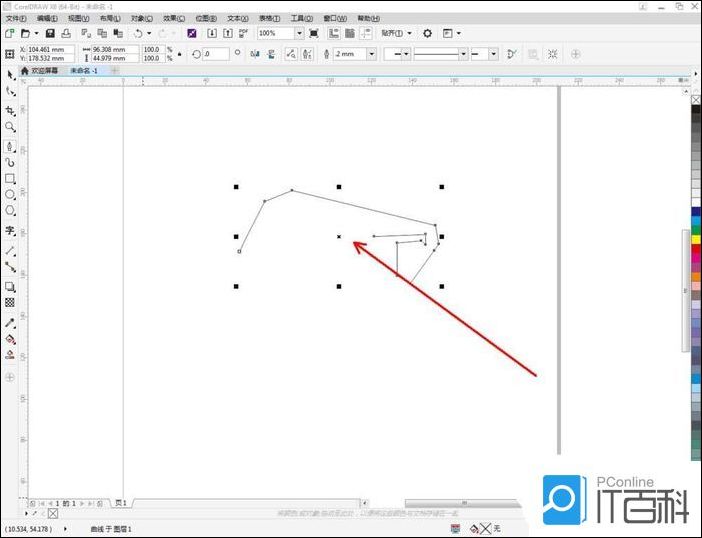
Task: Click the Print icon
Action: coord(66,33)
